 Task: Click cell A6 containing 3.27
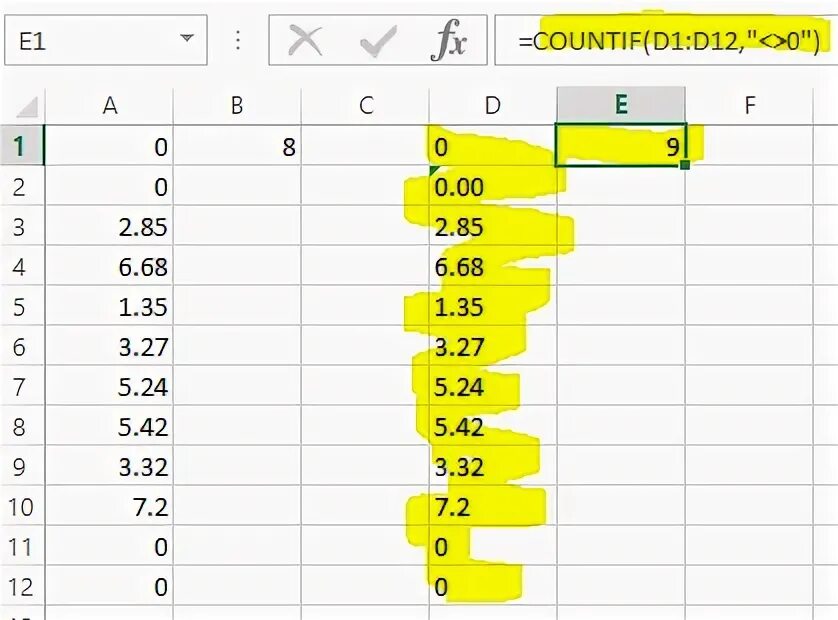pos(110,346)
